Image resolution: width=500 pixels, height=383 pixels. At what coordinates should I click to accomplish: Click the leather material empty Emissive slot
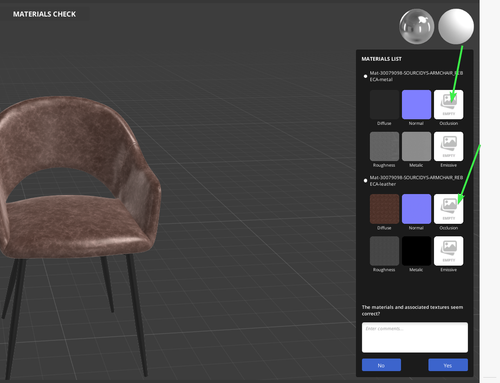[x=448, y=251]
